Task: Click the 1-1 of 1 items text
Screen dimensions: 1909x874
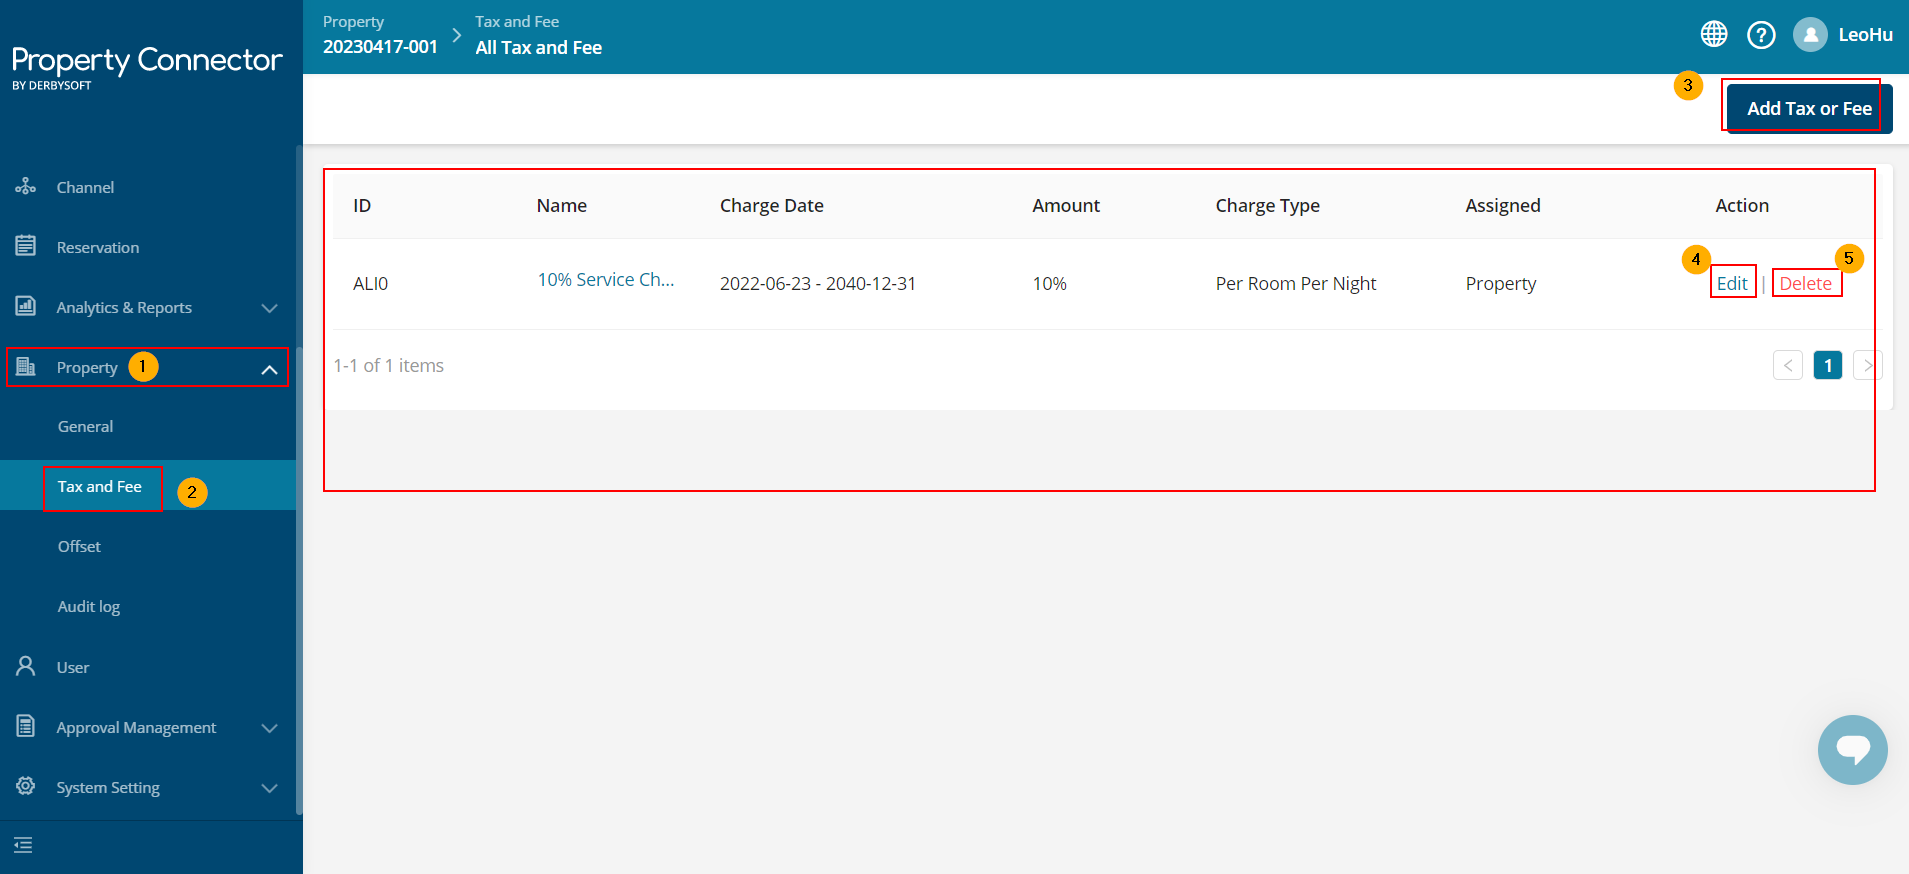Action: [x=388, y=366]
